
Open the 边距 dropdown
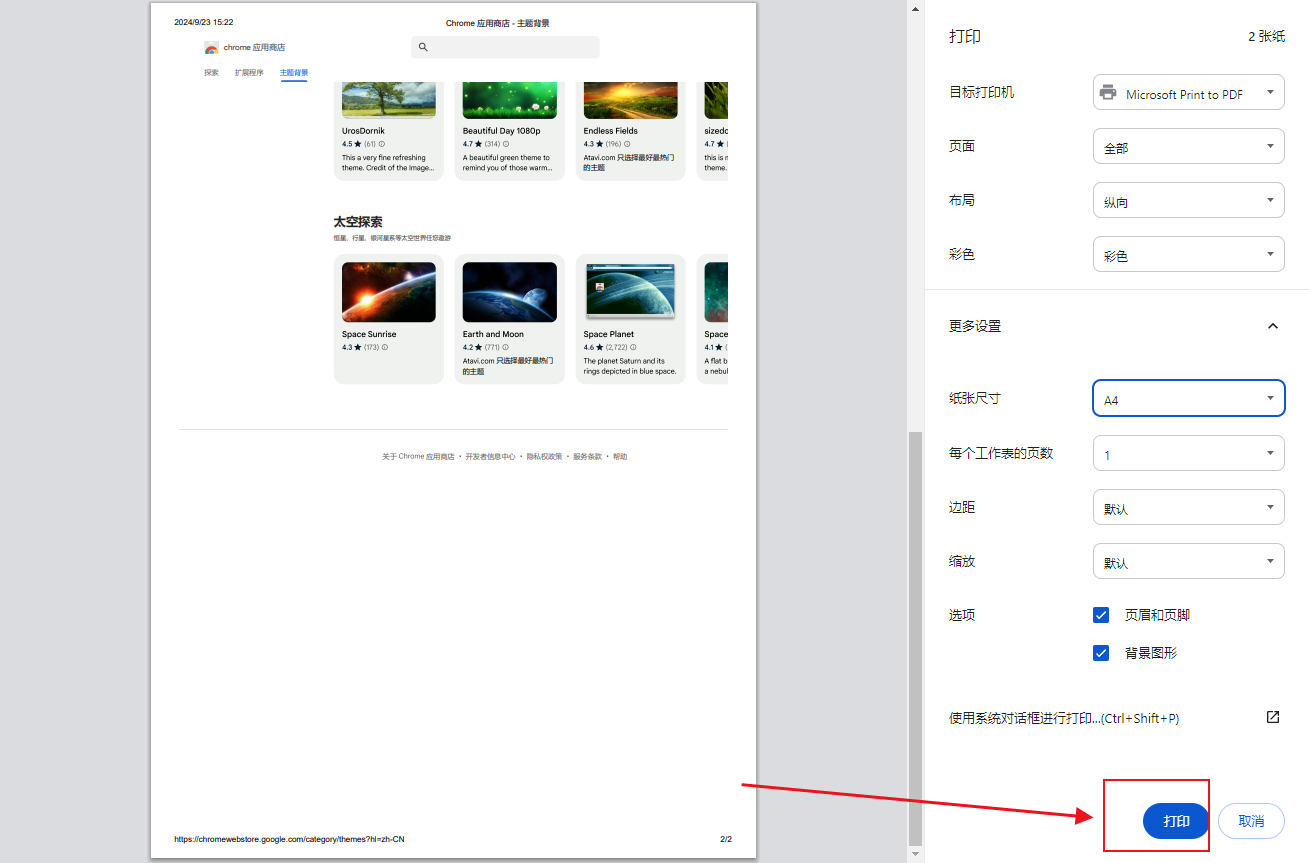click(x=1189, y=508)
